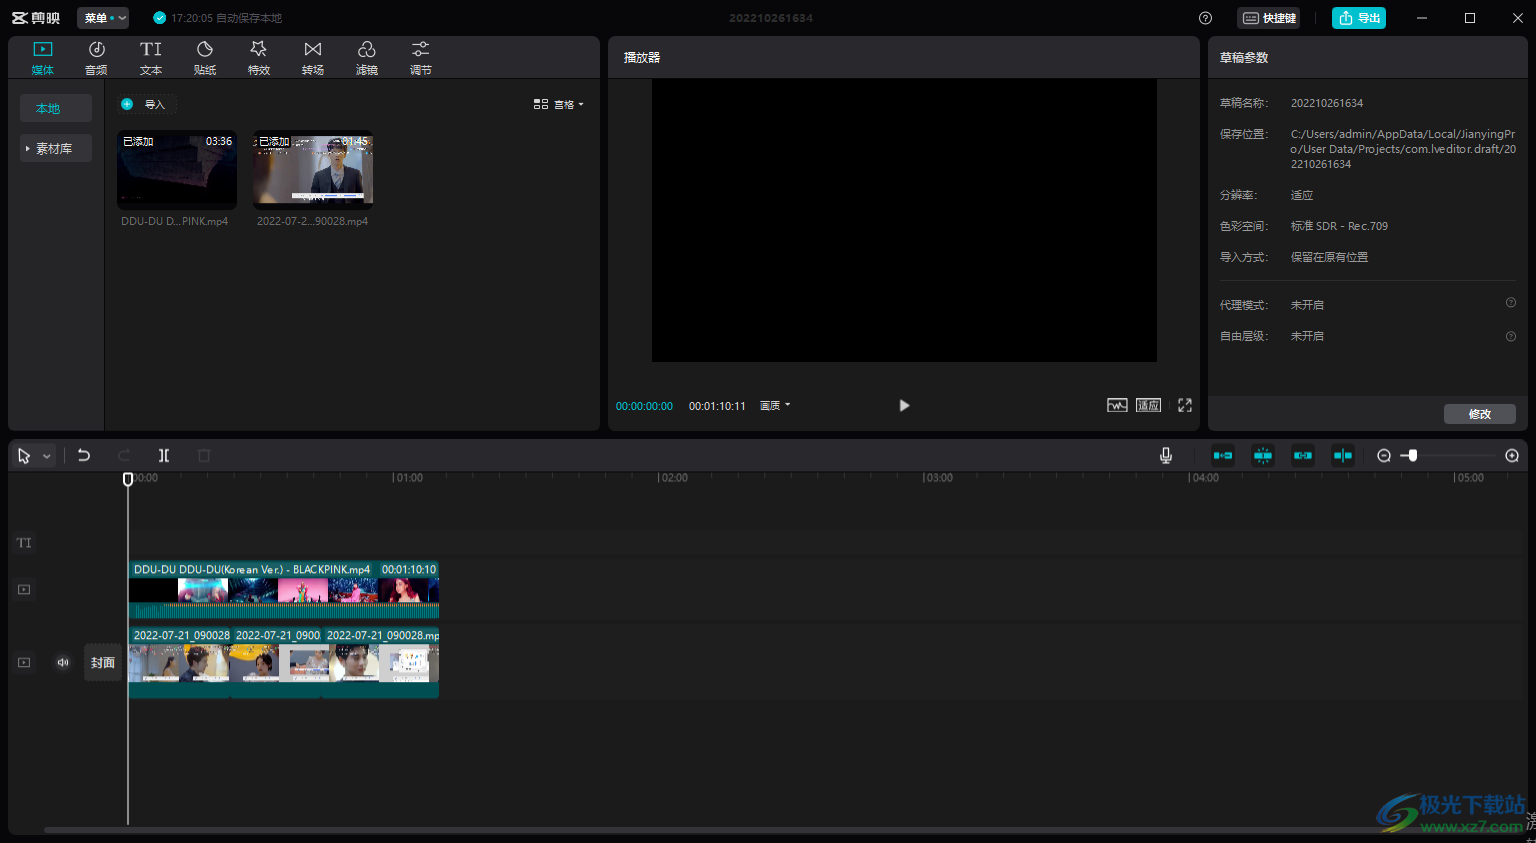Select the 2022-07-21_090028.mp last clip segment
This screenshot has height=843, width=1536.
coord(381,662)
